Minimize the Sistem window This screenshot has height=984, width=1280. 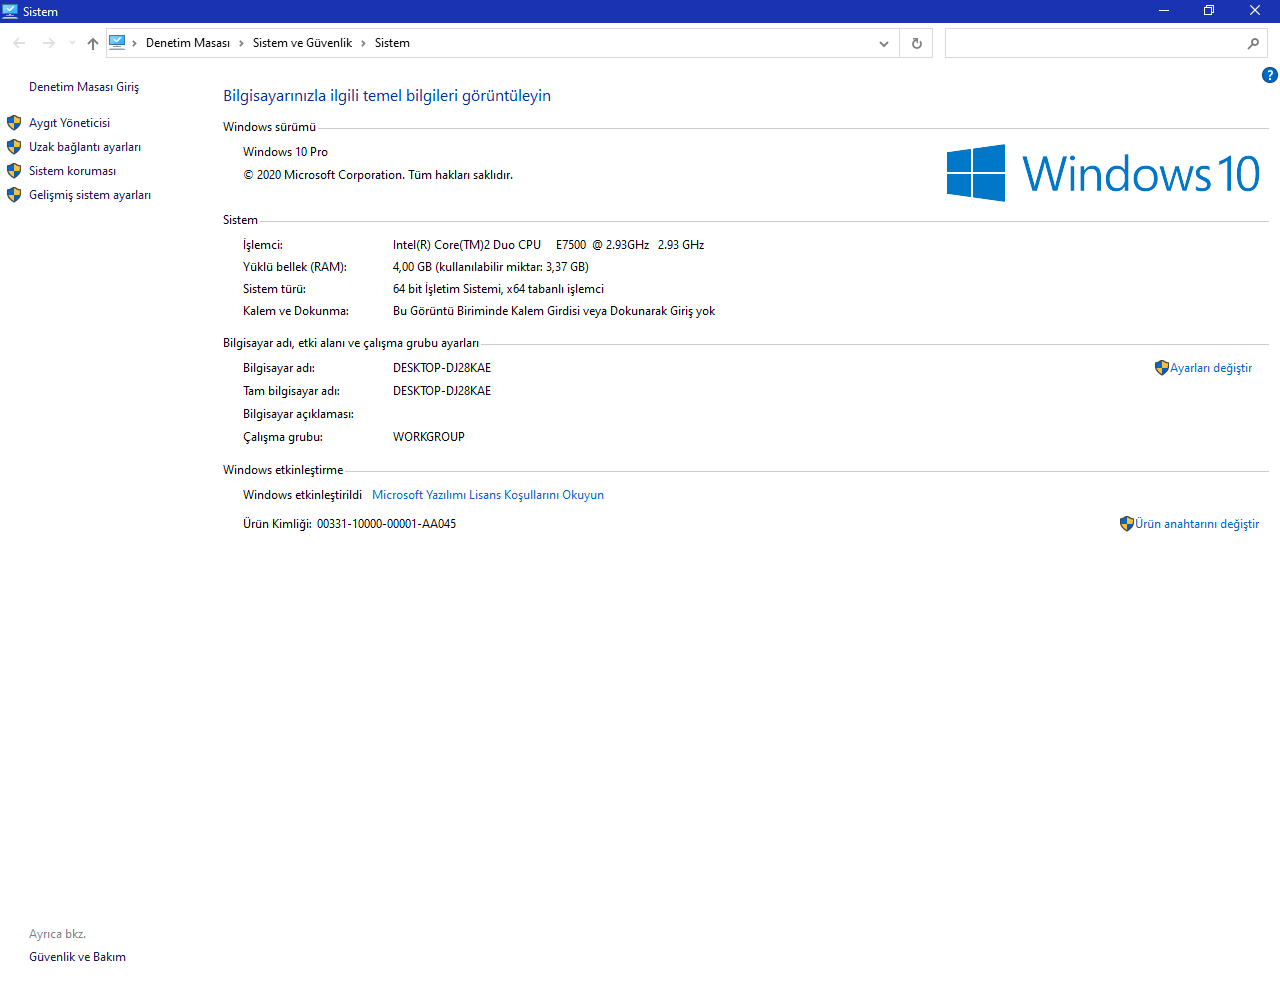[x=1164, y=11]
